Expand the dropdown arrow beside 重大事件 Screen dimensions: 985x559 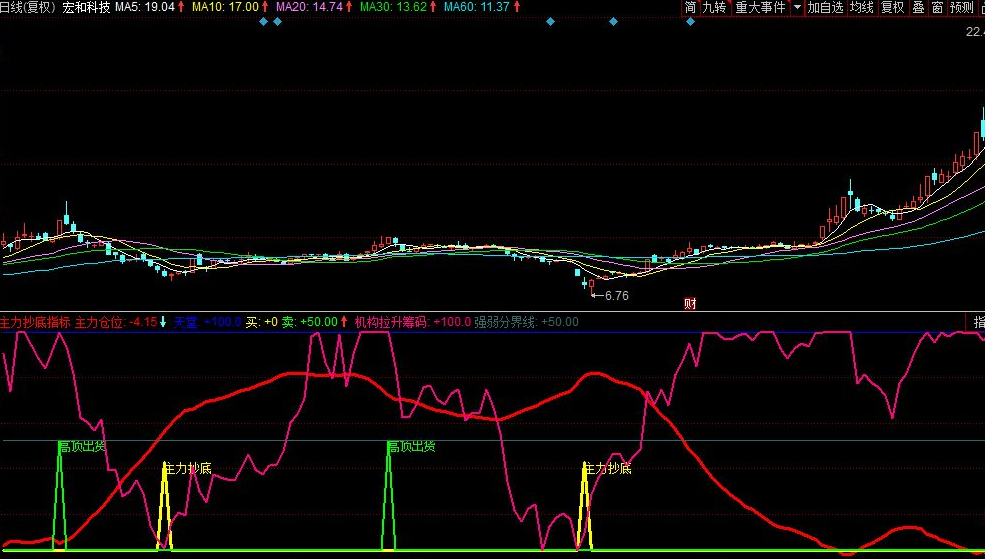[797, 8]
